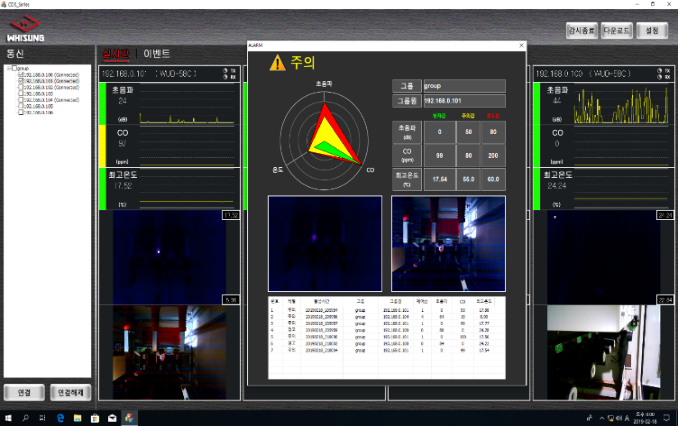Screen dimensions: 678x426
Task: Toggle the group checkbox in the tree
Action: (15, 69)
